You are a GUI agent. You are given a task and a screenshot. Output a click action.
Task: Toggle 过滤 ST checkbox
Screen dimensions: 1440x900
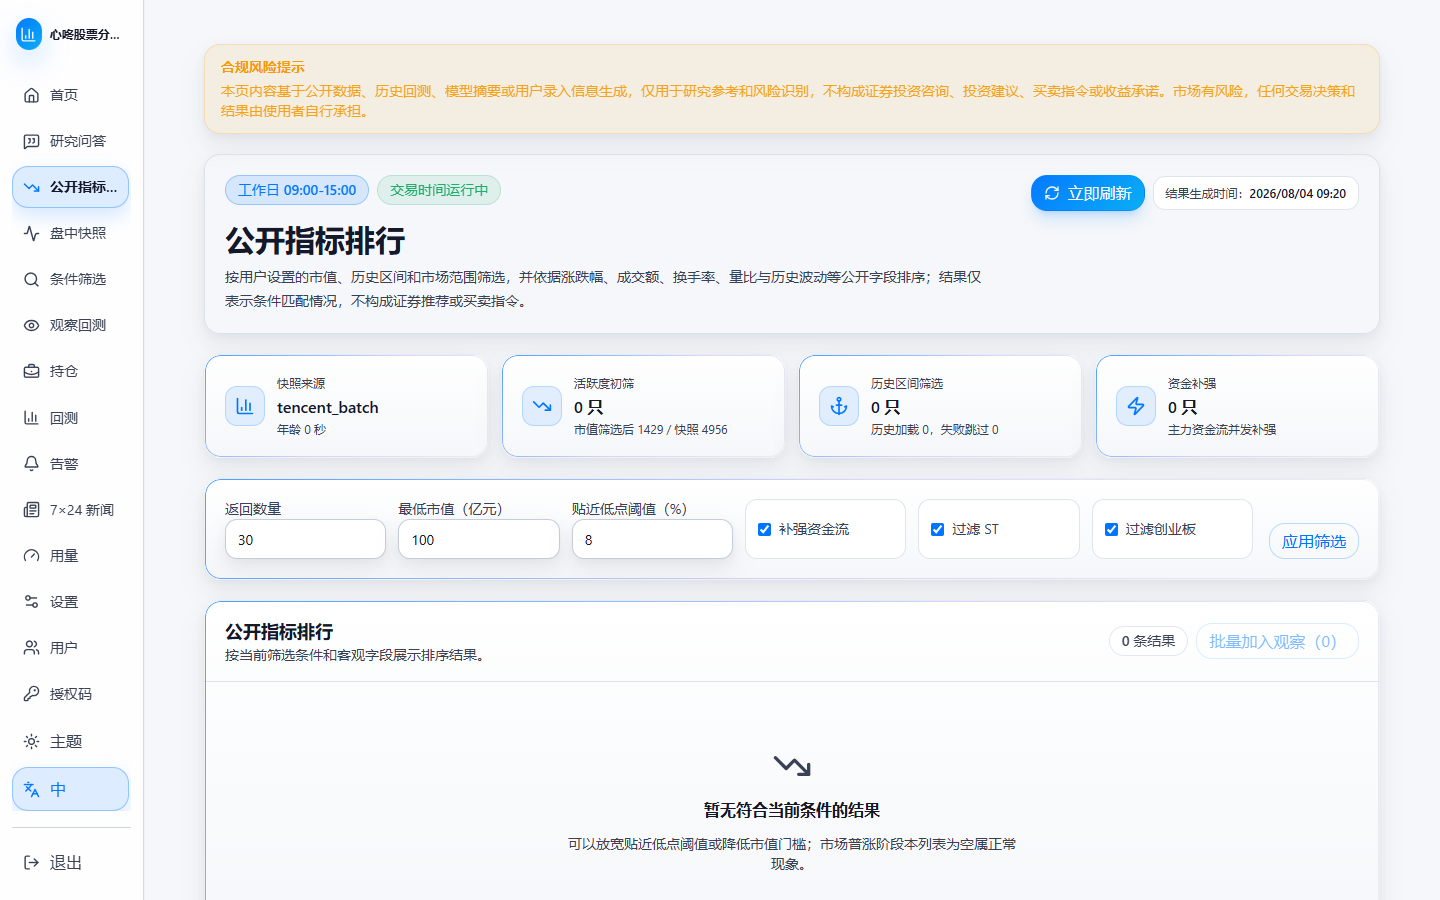(937, 529)
